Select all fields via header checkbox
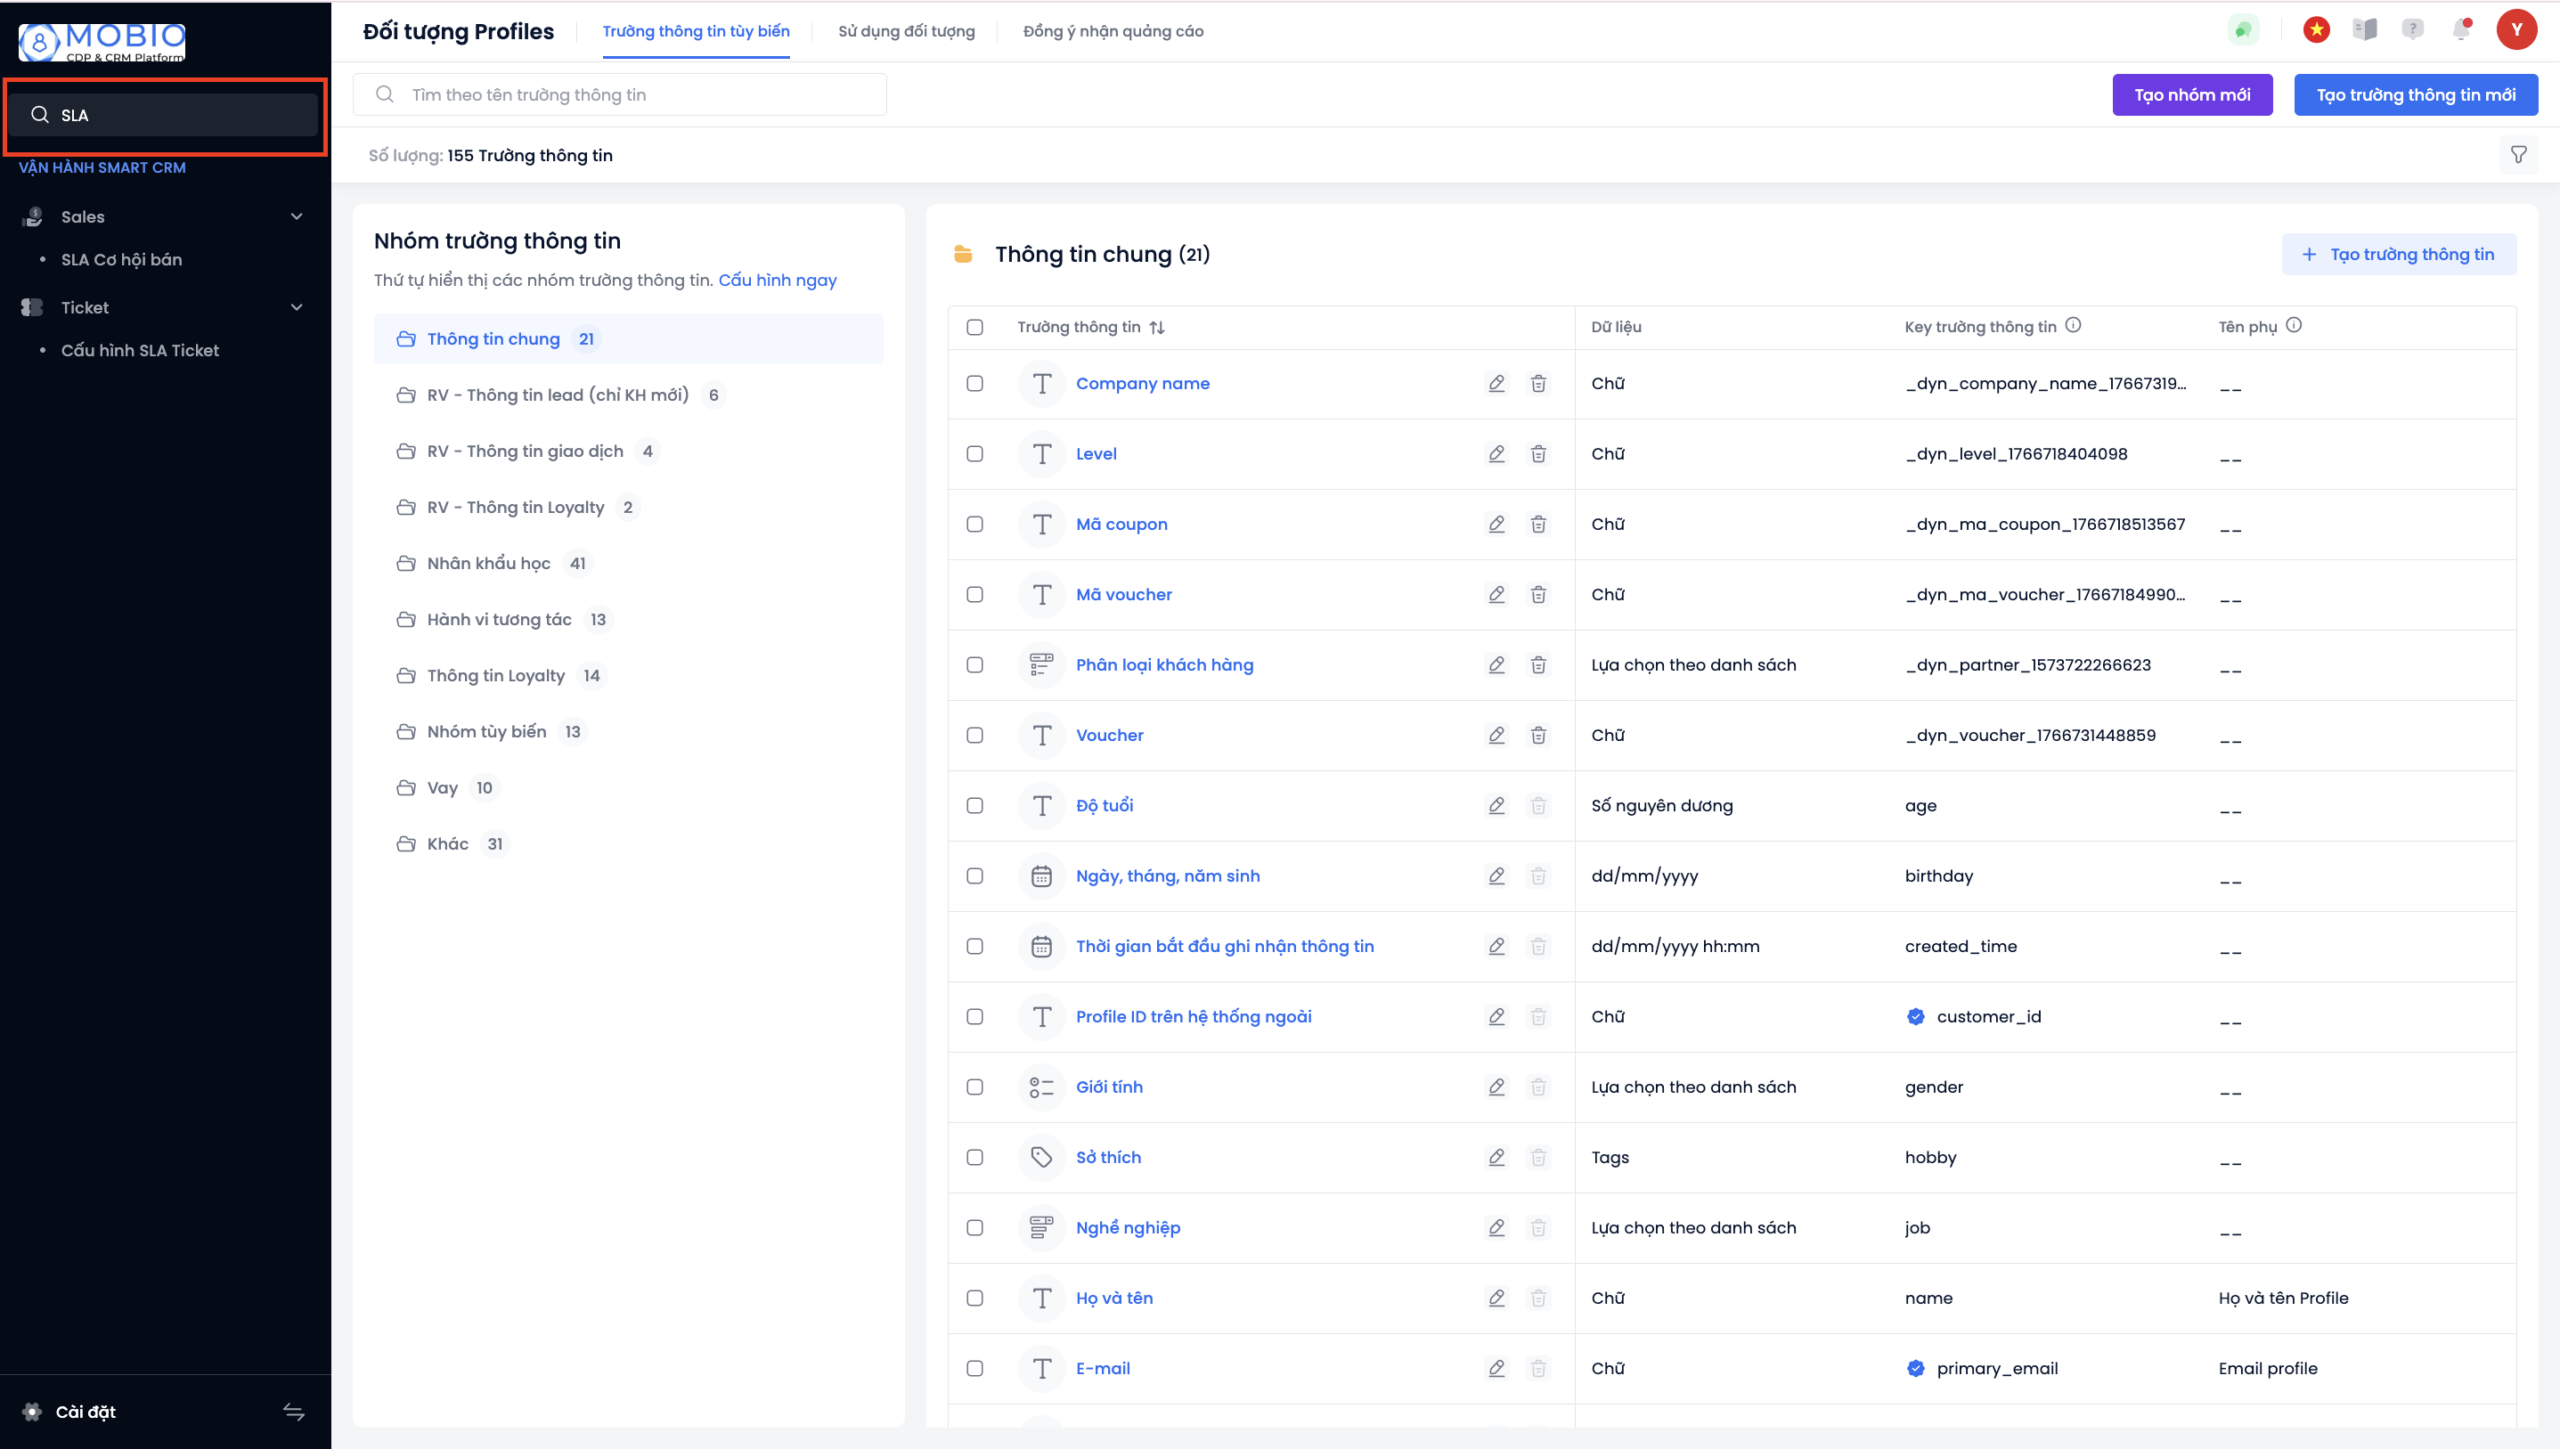The height and width of the screenshot is (1449, 2560). 974,327
